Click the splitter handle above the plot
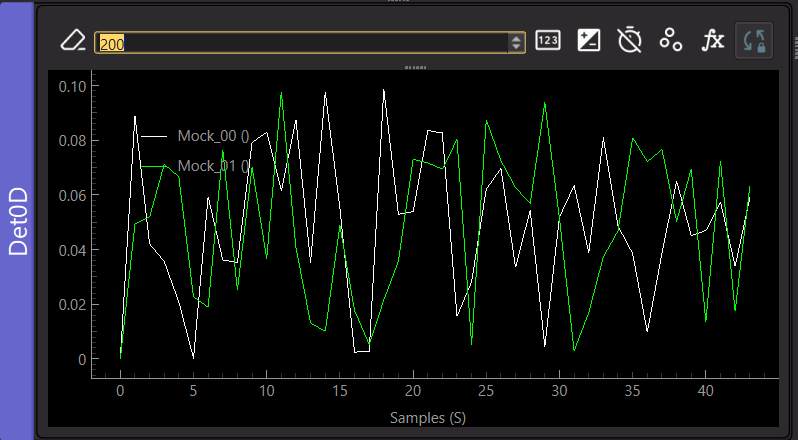 click(x=416, y=67)
